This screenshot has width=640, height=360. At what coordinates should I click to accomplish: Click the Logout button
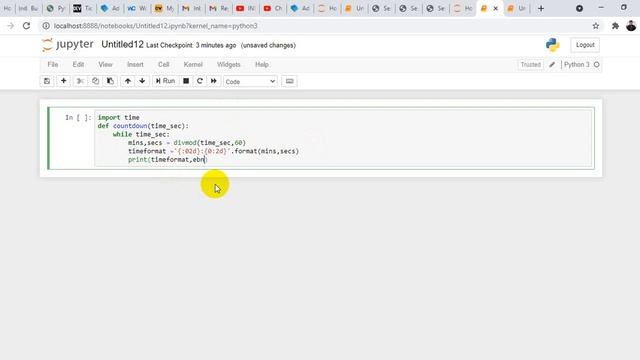click(x=585, y=45)
